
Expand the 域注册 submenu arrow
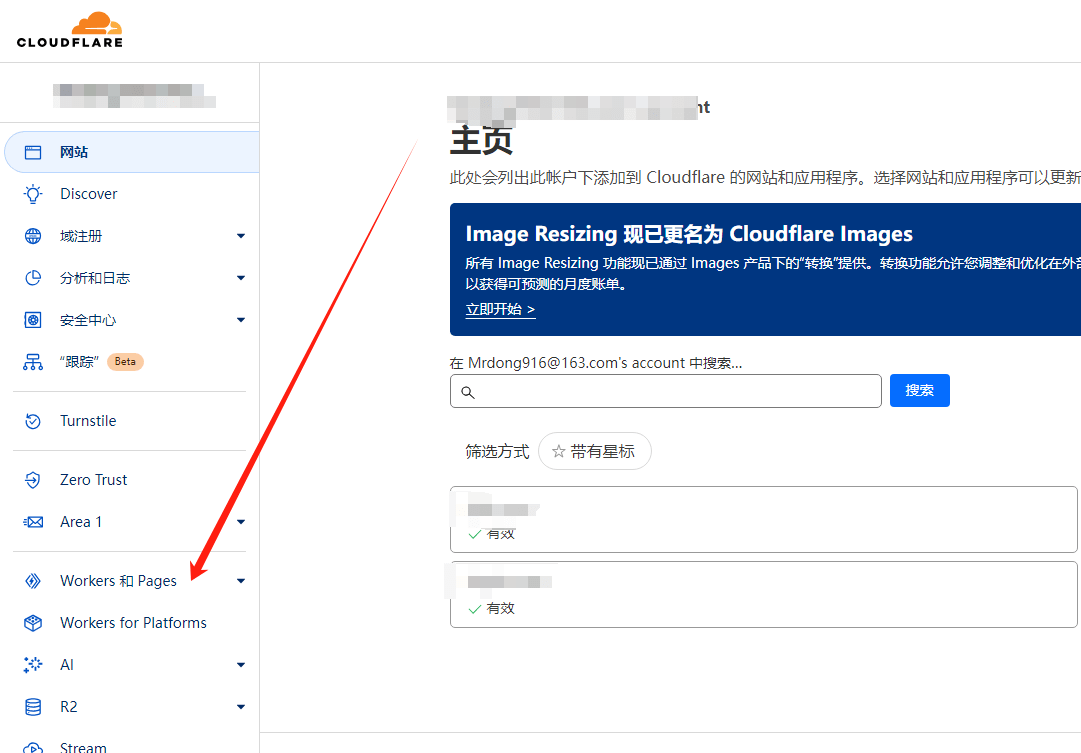coord(241,236)
